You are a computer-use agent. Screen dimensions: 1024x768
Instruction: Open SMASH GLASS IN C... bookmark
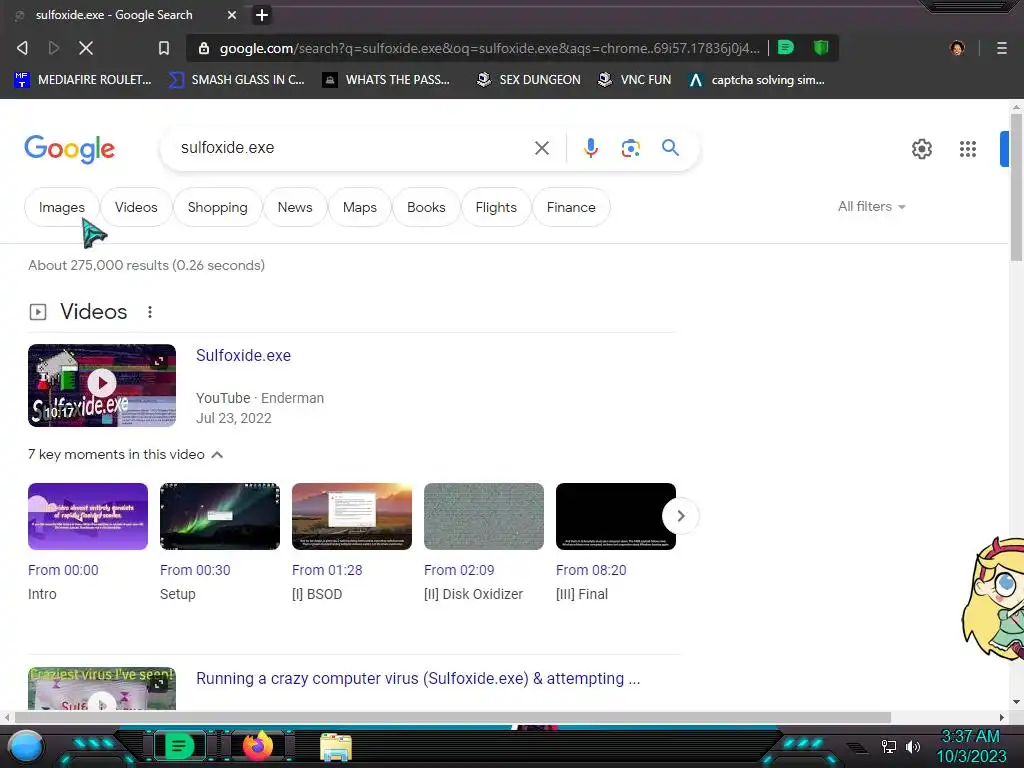point(236,80)
